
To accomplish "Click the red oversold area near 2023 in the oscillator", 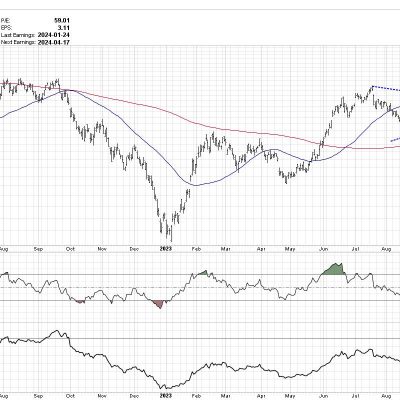I will pyautogui.click(x=159, y=304).
